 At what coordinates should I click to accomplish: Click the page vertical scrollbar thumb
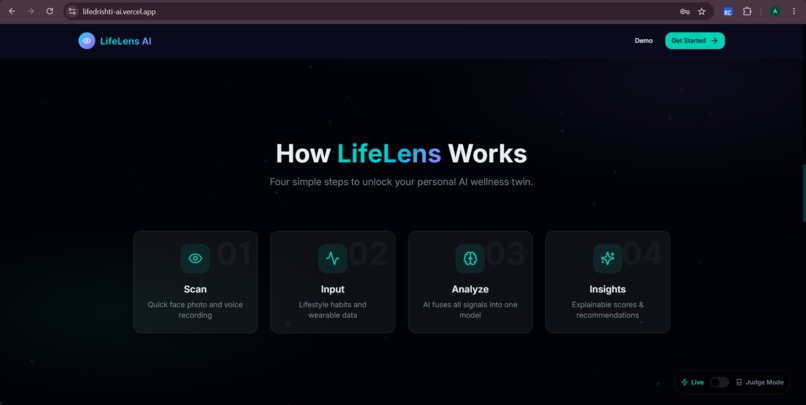804,193
